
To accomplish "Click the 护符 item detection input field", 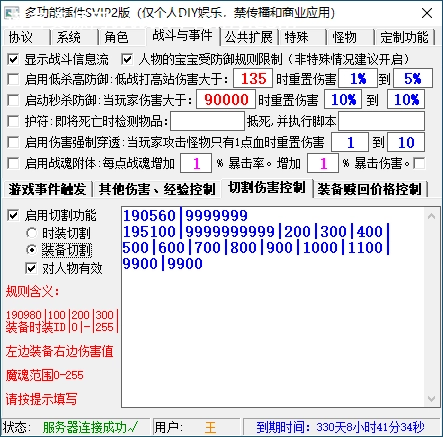I will (207, 121).
